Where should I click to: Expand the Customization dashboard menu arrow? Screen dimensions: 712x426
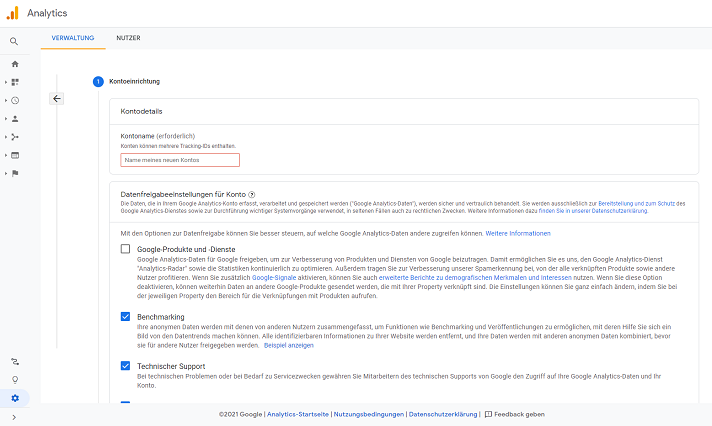point(6,82)
